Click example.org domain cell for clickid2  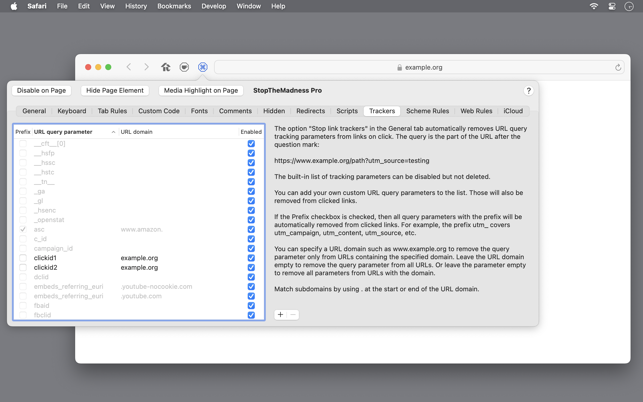[x=139, y=267]
